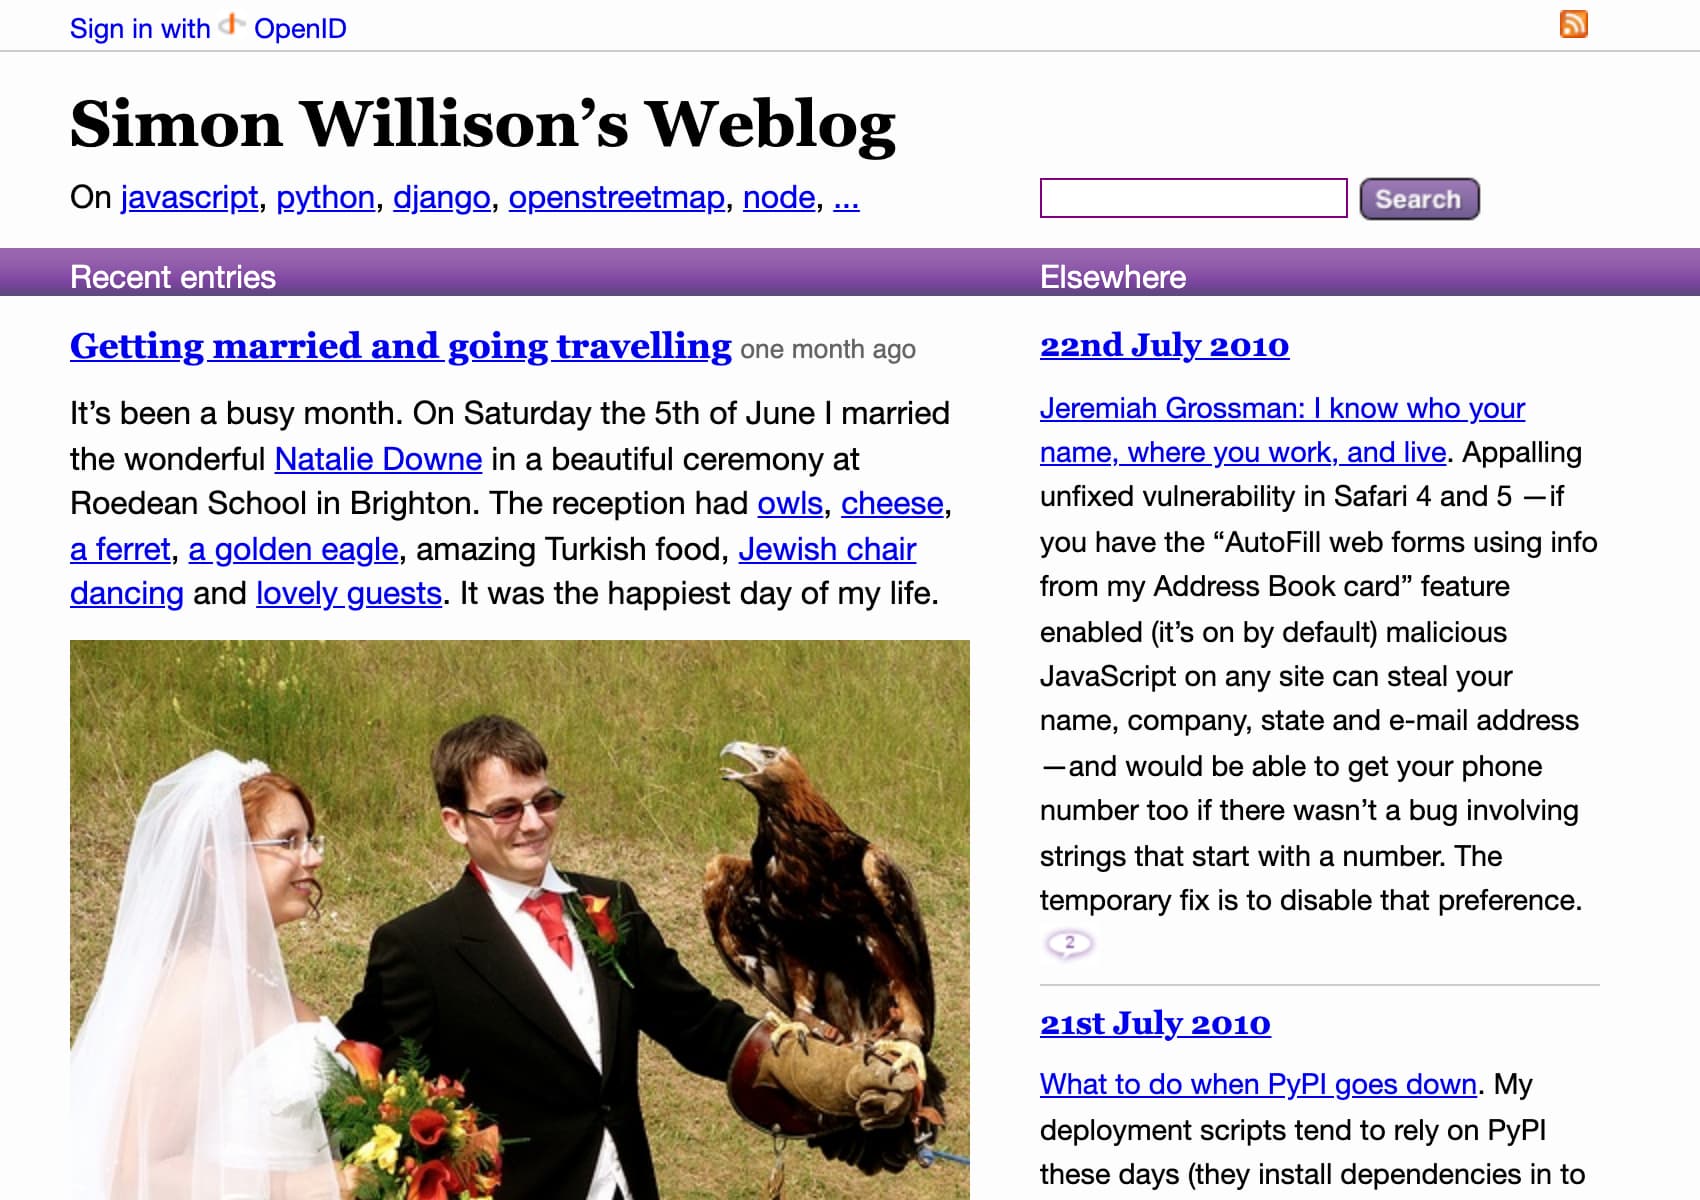Open the javascript tag link

(x=189, y=197)
